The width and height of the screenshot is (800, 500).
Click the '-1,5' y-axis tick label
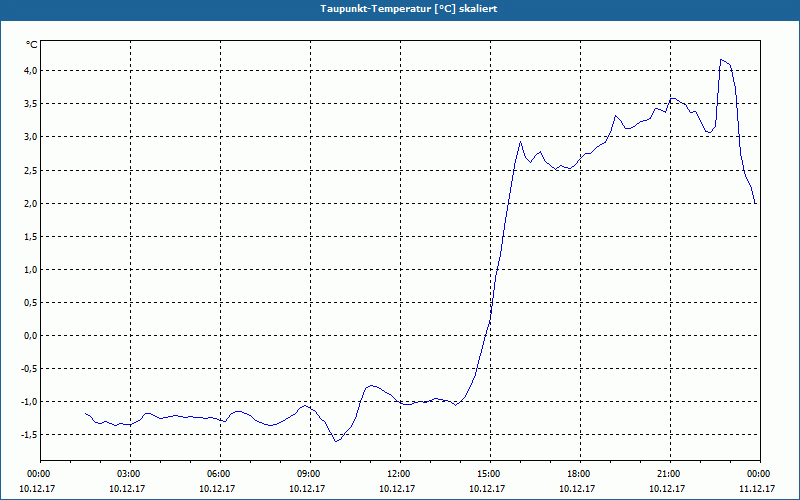pos(29,435)
